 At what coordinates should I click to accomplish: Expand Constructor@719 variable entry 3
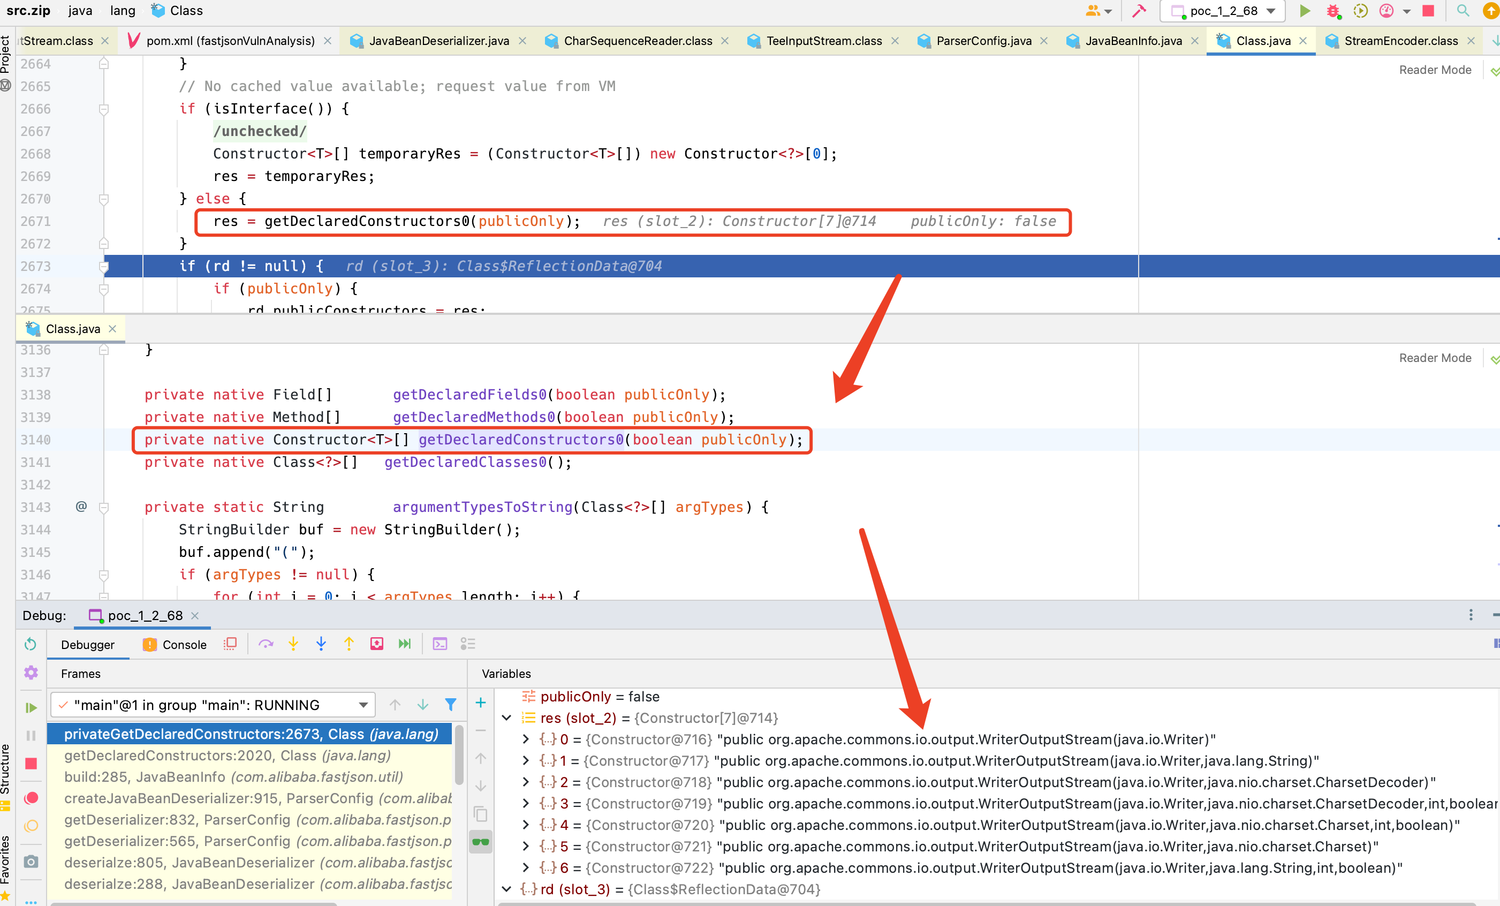click(526, 804)
